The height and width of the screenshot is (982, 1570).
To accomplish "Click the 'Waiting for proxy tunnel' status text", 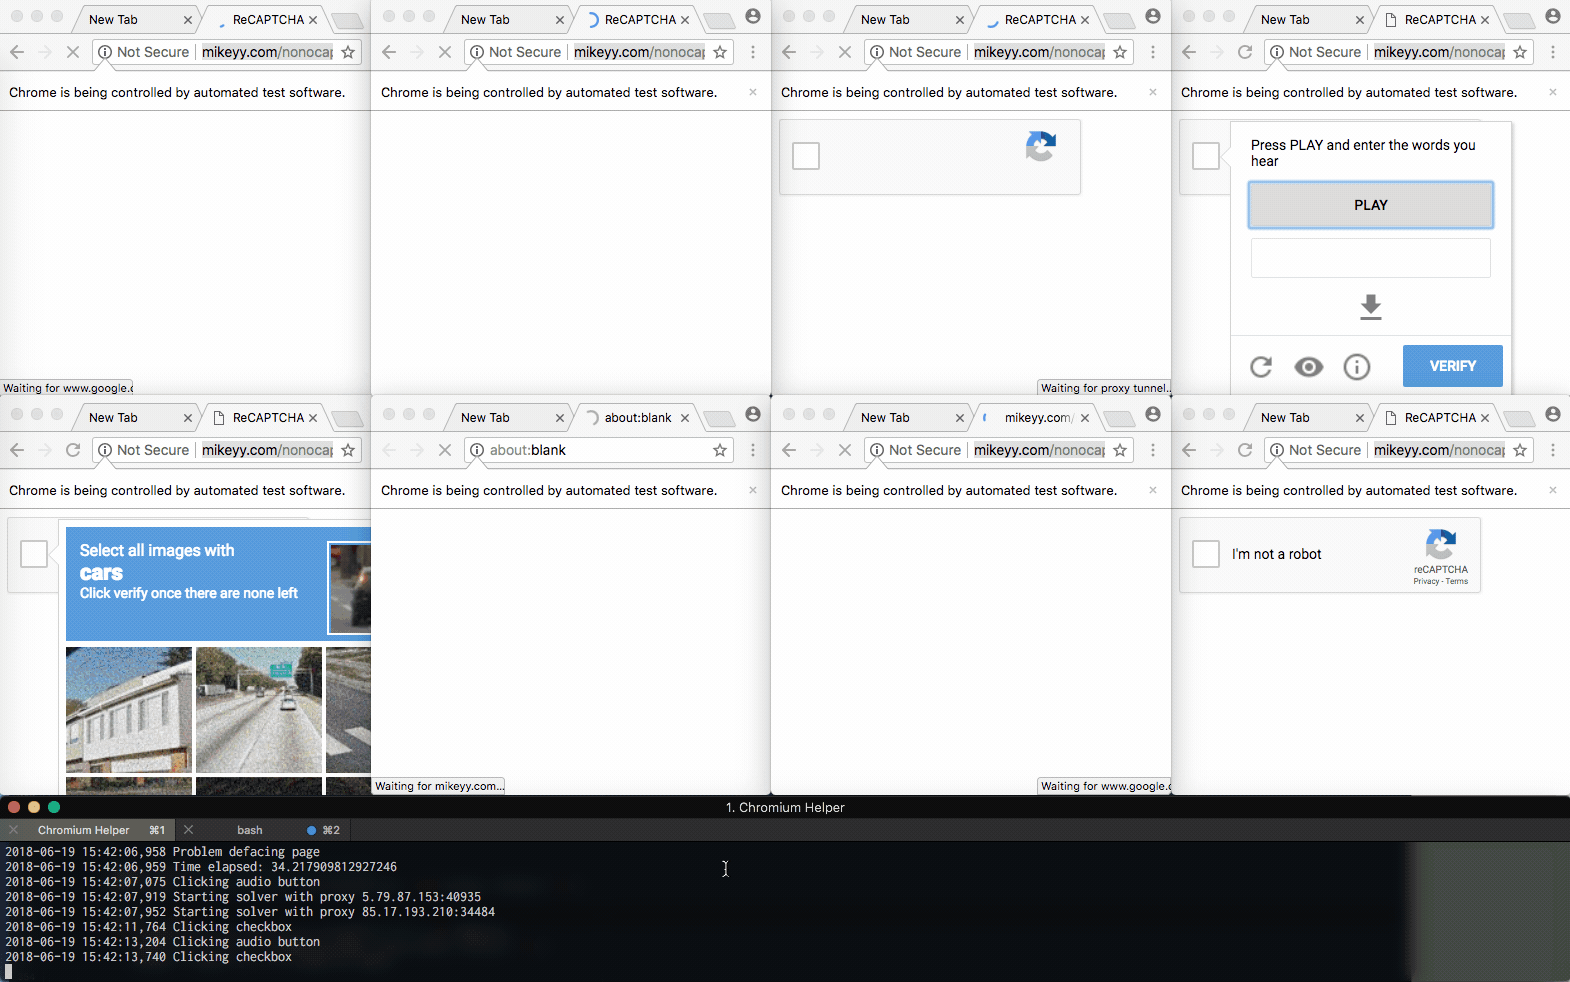I will (1104, 388).
